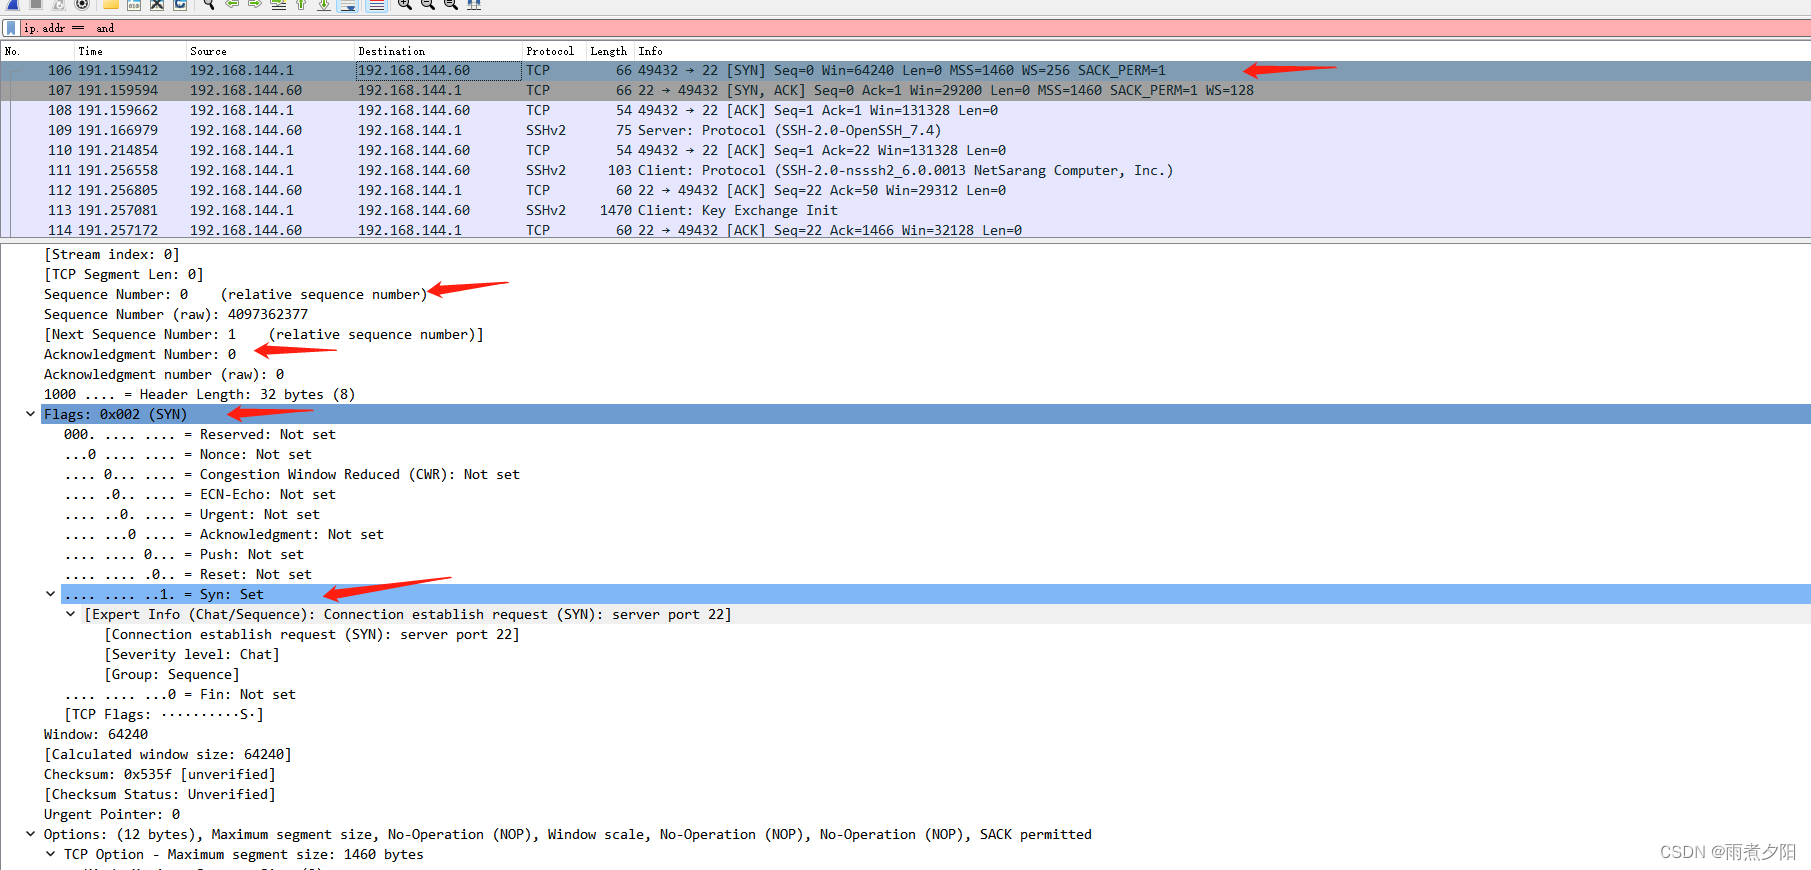Select Acknowledgment Number: 0 line

[x=140, y=354]
